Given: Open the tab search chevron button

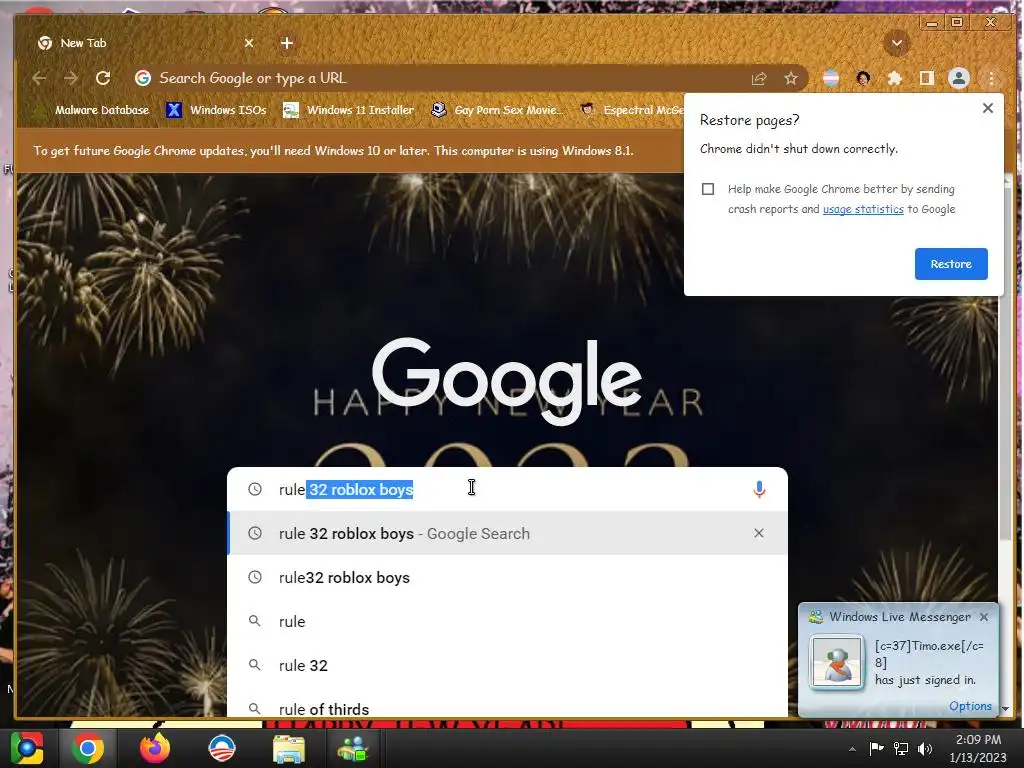Looking at the screenshot, I should 897,44.
